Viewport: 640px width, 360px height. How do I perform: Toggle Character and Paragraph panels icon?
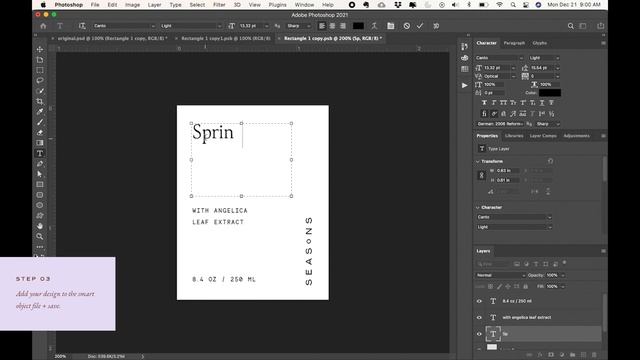point(391,26)
